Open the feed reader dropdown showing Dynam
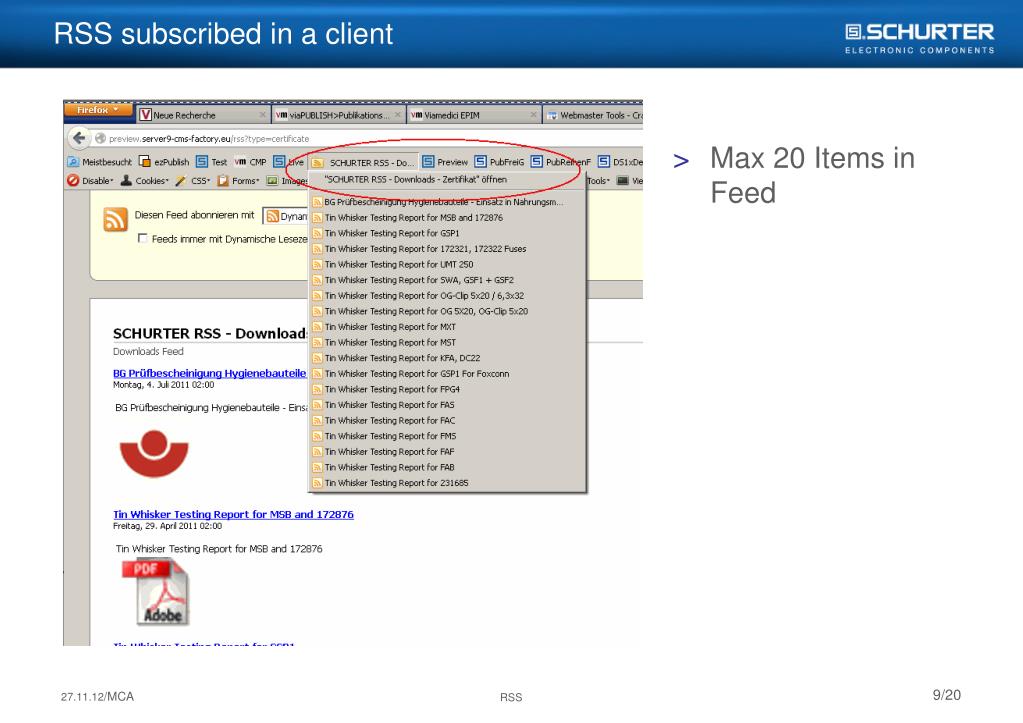 point(285,216)
